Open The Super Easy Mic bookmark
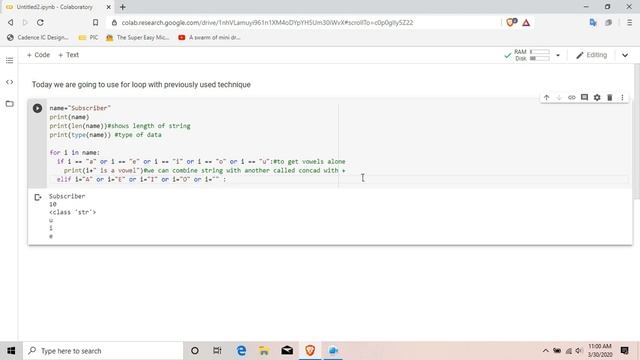Screen dimensions: 640x360 point(138,38)
